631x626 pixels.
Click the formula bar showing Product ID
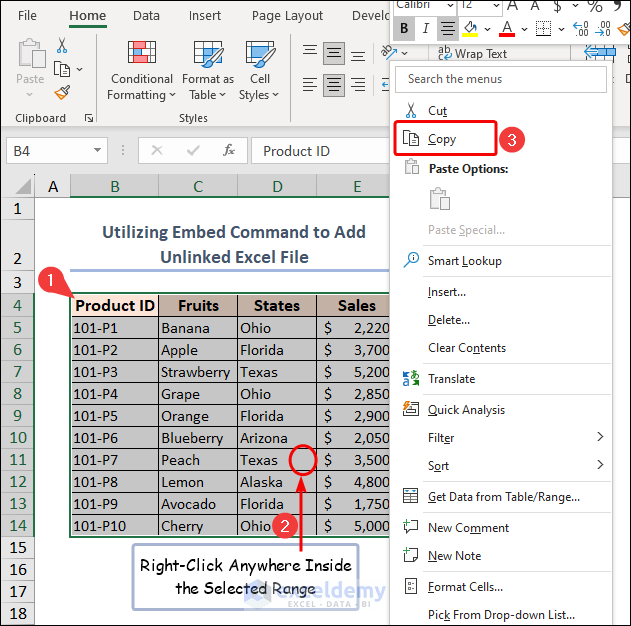(x=320, y=151)
